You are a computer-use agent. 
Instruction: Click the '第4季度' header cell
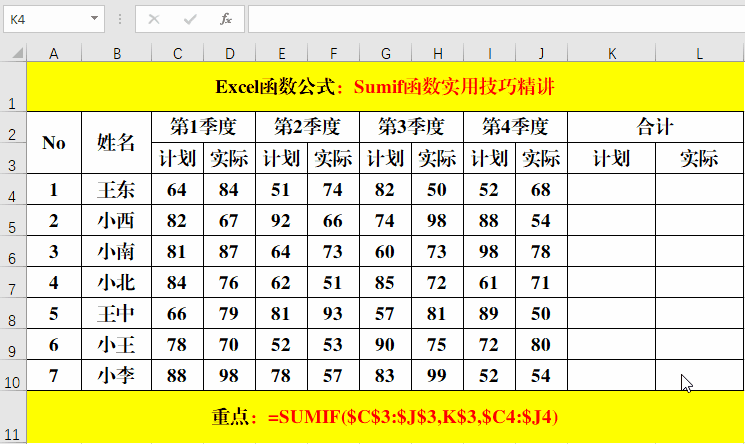(516, 127)
